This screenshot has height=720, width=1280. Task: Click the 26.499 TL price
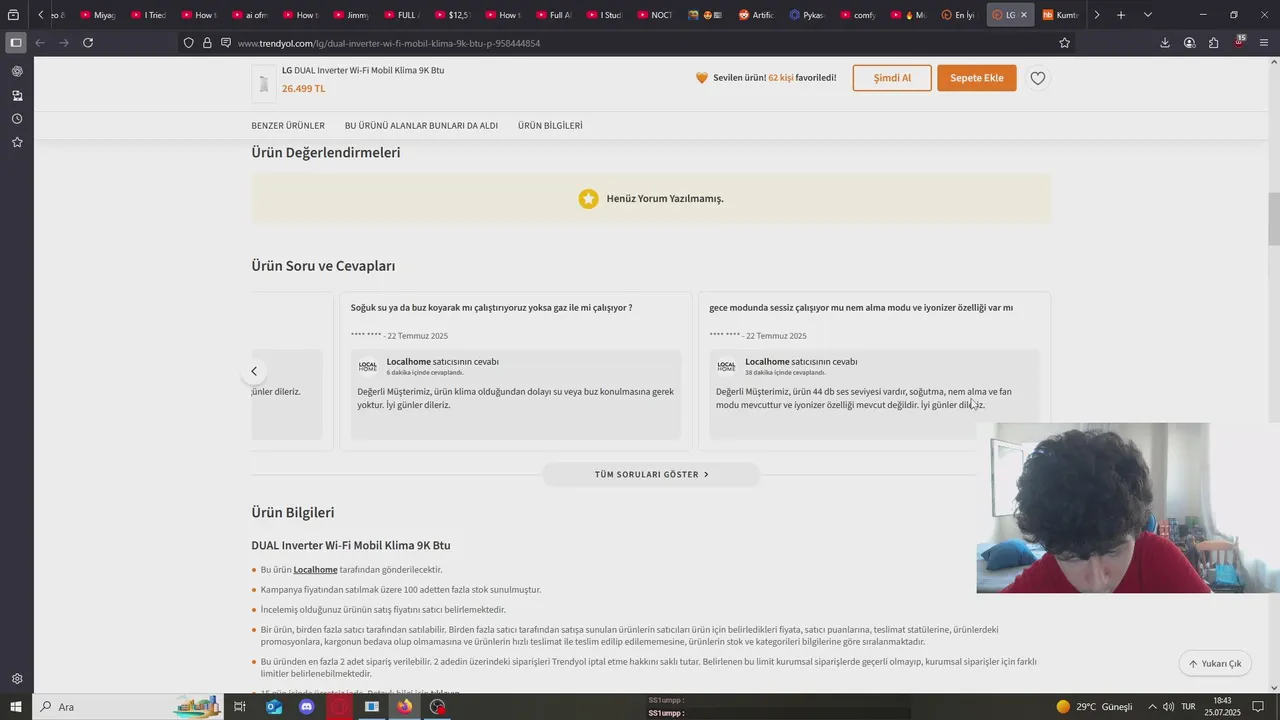tap(303, 88)
